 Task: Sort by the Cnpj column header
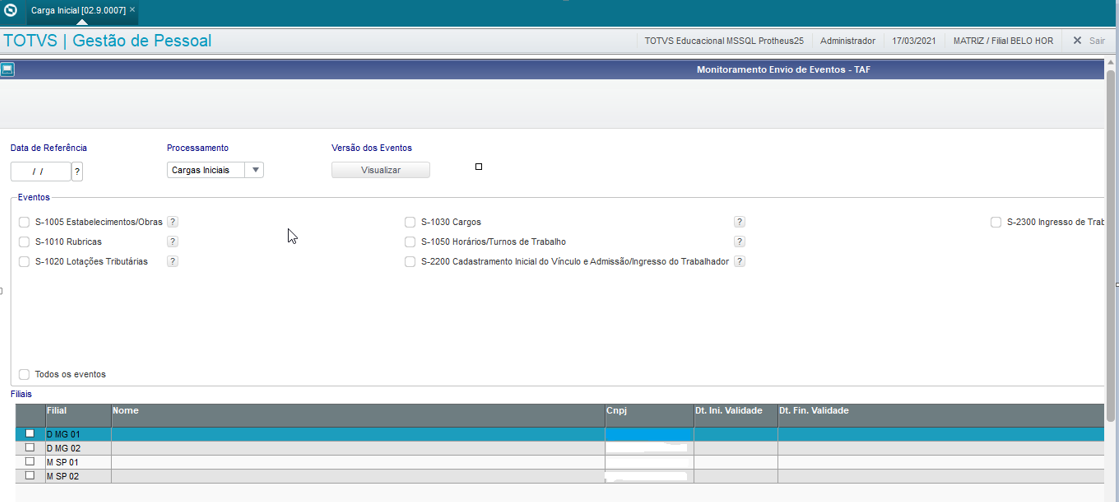[x=649, y=415]
